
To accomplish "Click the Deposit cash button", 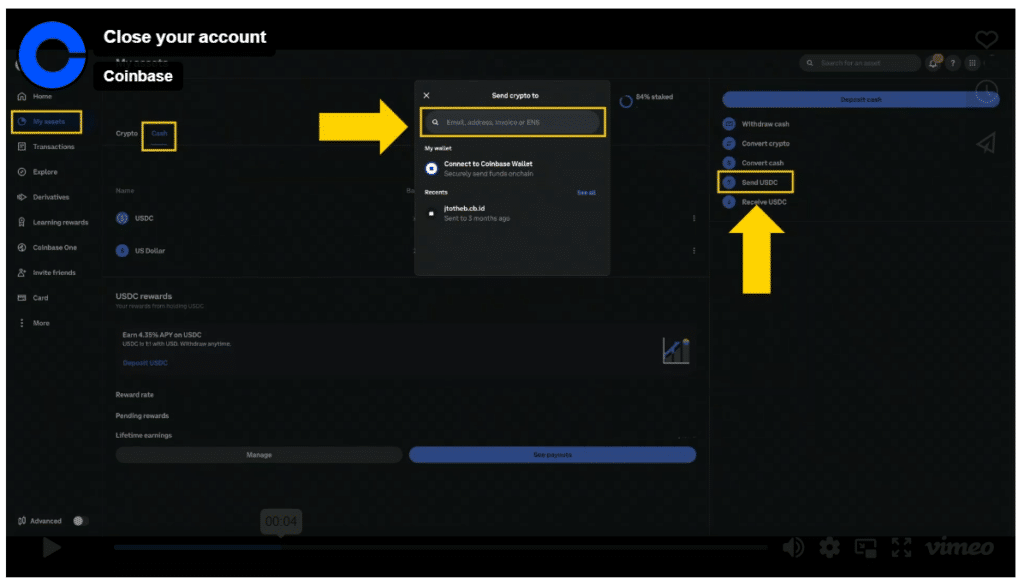I will click(860, 100).
